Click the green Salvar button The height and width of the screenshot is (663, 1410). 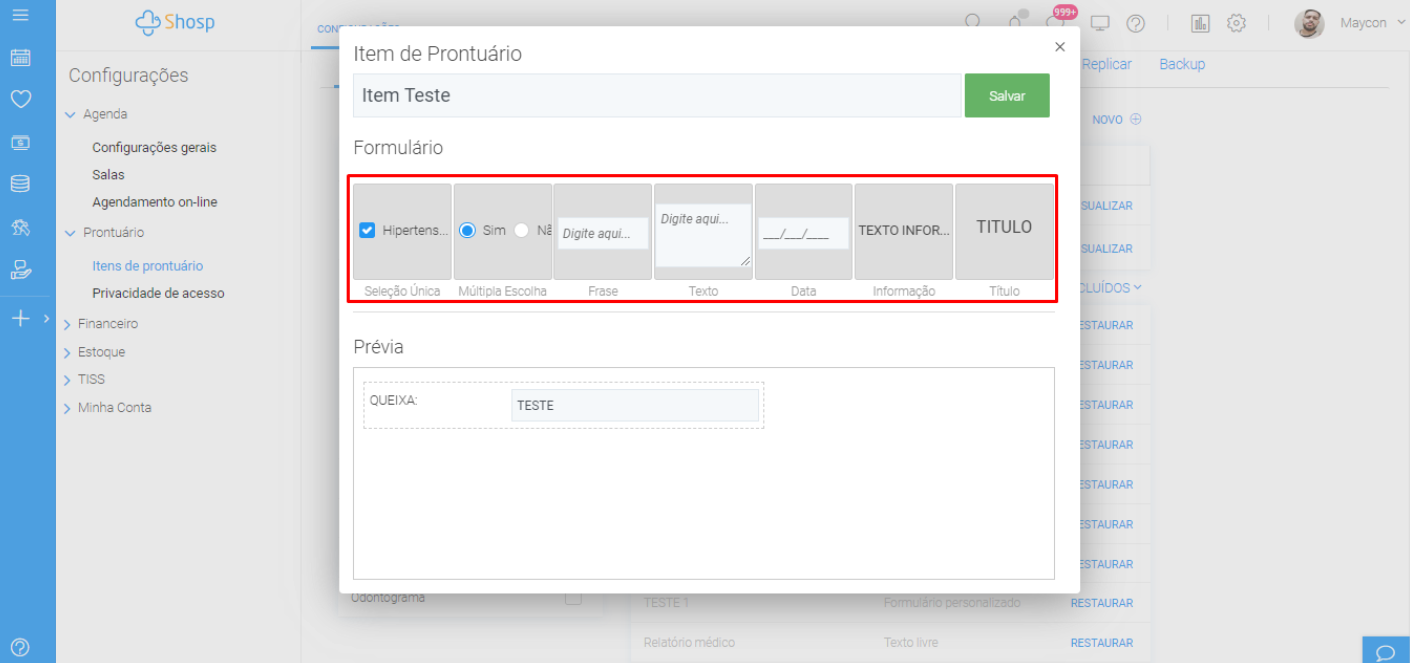[1006, 96]
